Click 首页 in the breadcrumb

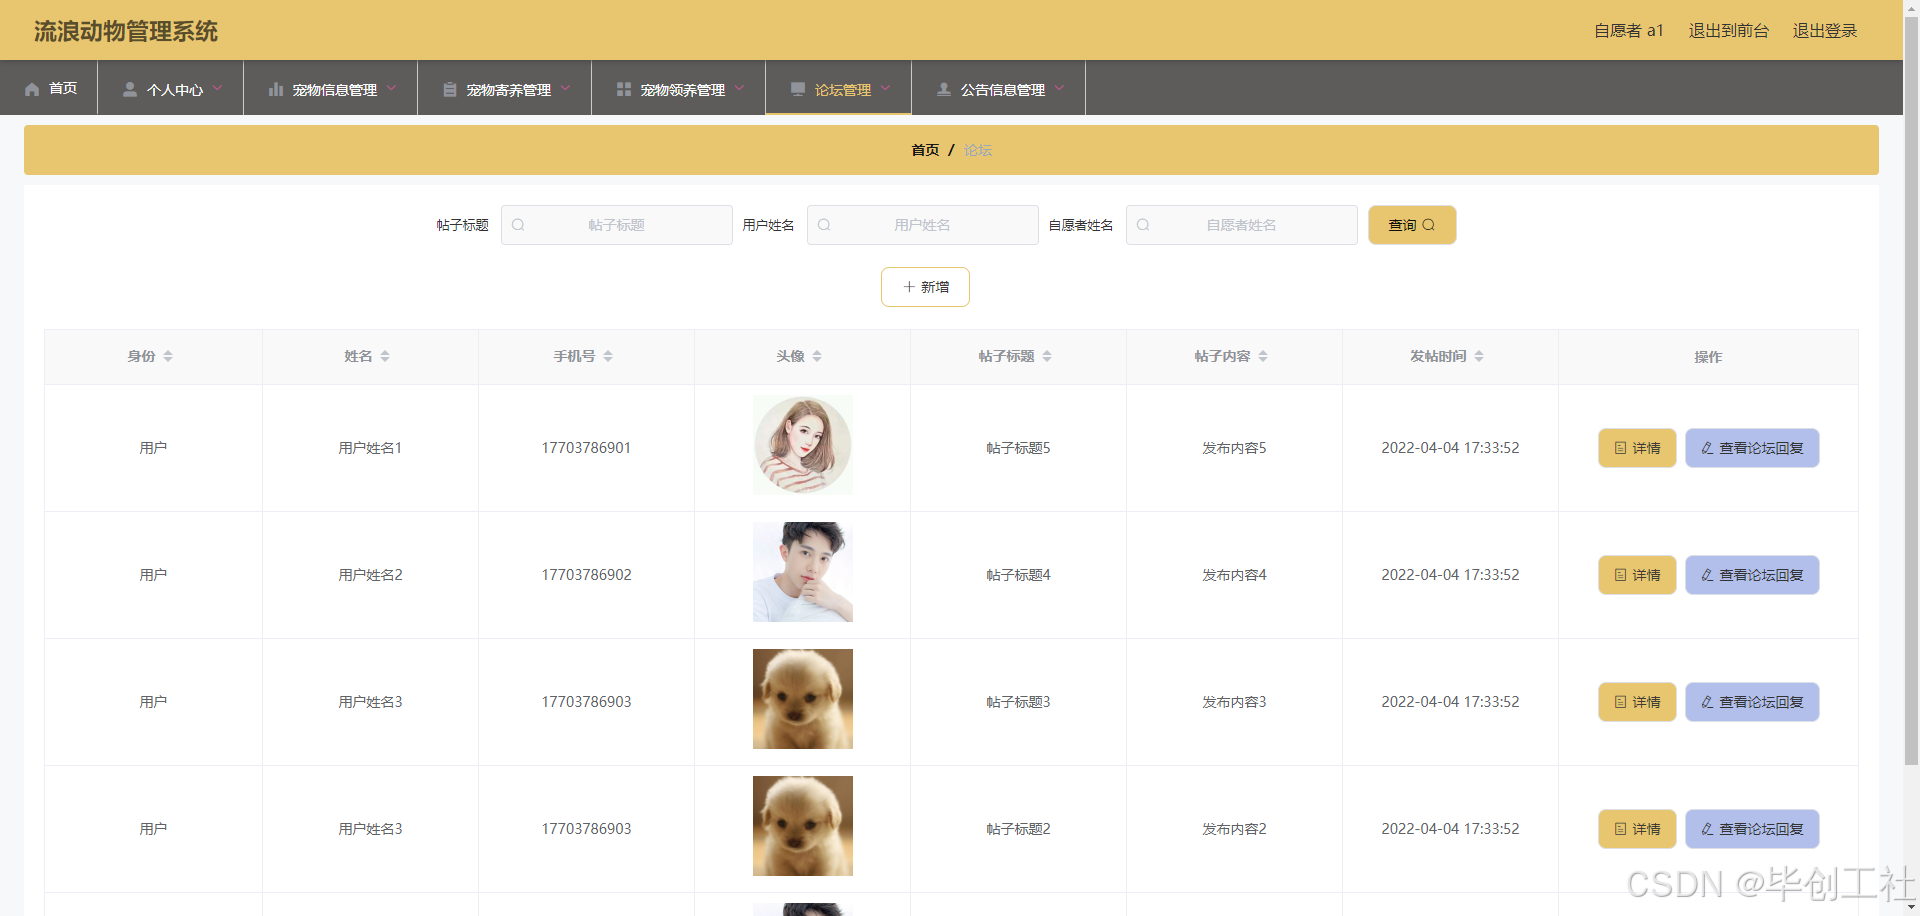[x=925, y=150]
